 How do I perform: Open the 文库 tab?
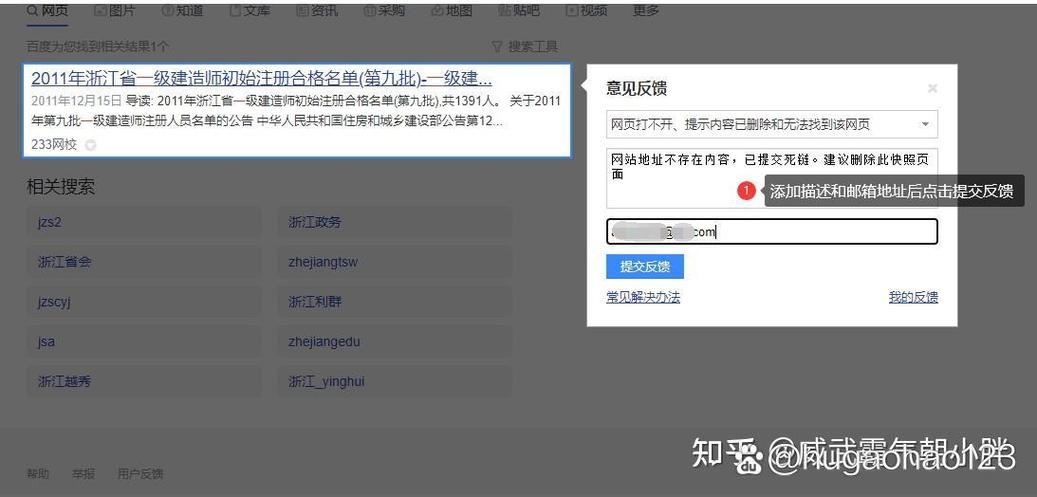click(250, 11)
